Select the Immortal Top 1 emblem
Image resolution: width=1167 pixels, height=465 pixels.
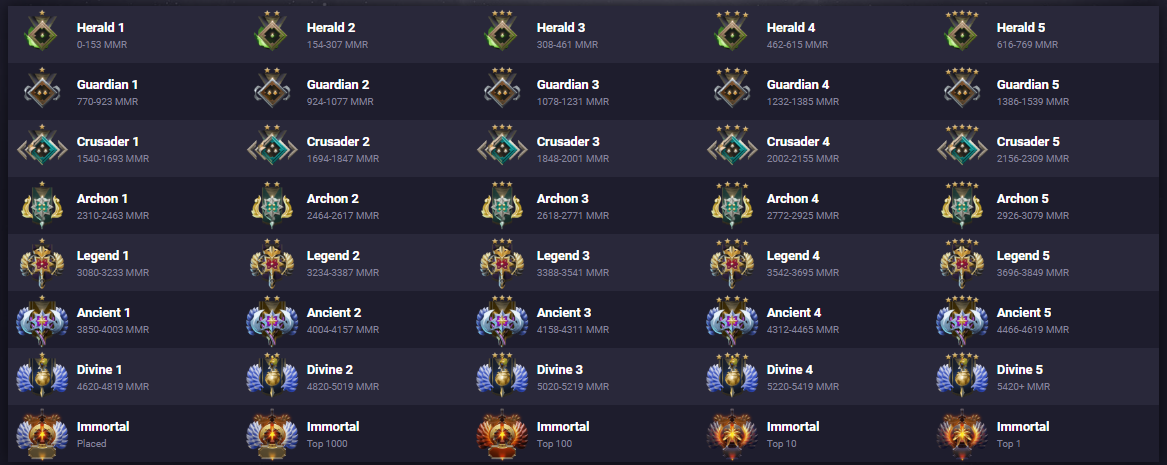(x=957, y=434)
